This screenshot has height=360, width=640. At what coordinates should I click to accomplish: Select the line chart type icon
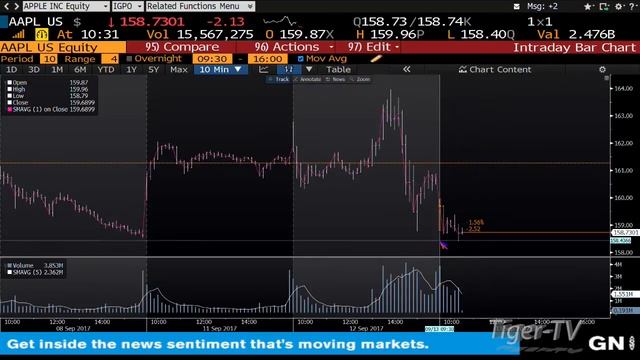pos(264,69)
